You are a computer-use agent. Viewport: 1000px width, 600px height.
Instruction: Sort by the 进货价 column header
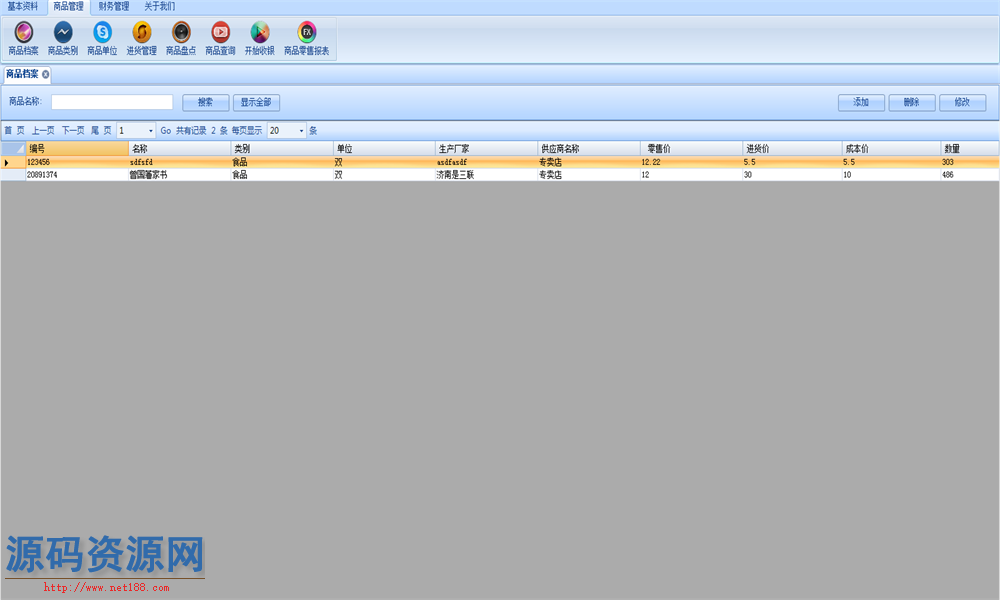click(x=792, y=149)
